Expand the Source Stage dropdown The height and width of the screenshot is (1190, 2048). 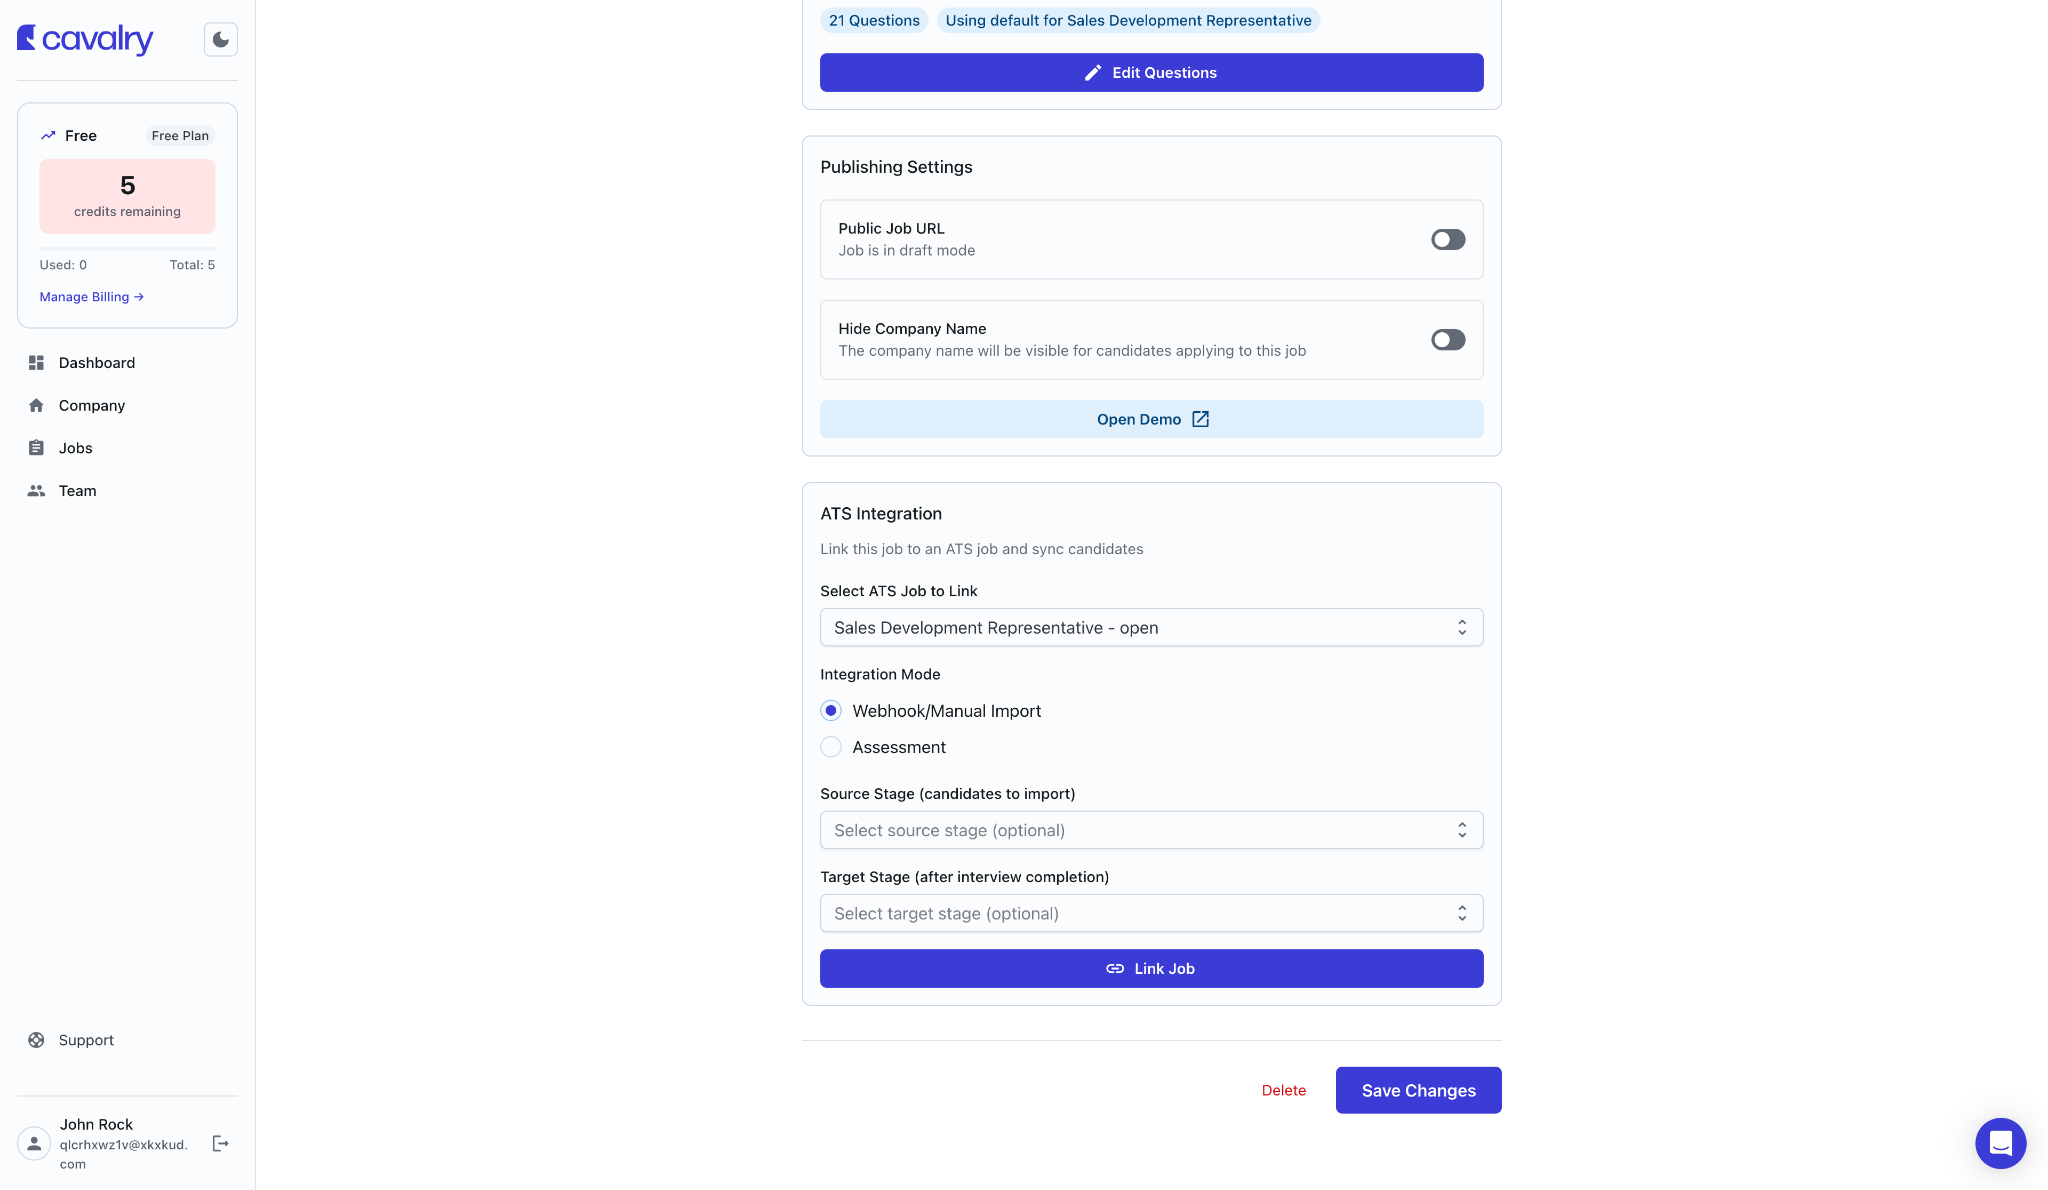pyautogui.click(x=1151, y=831)
